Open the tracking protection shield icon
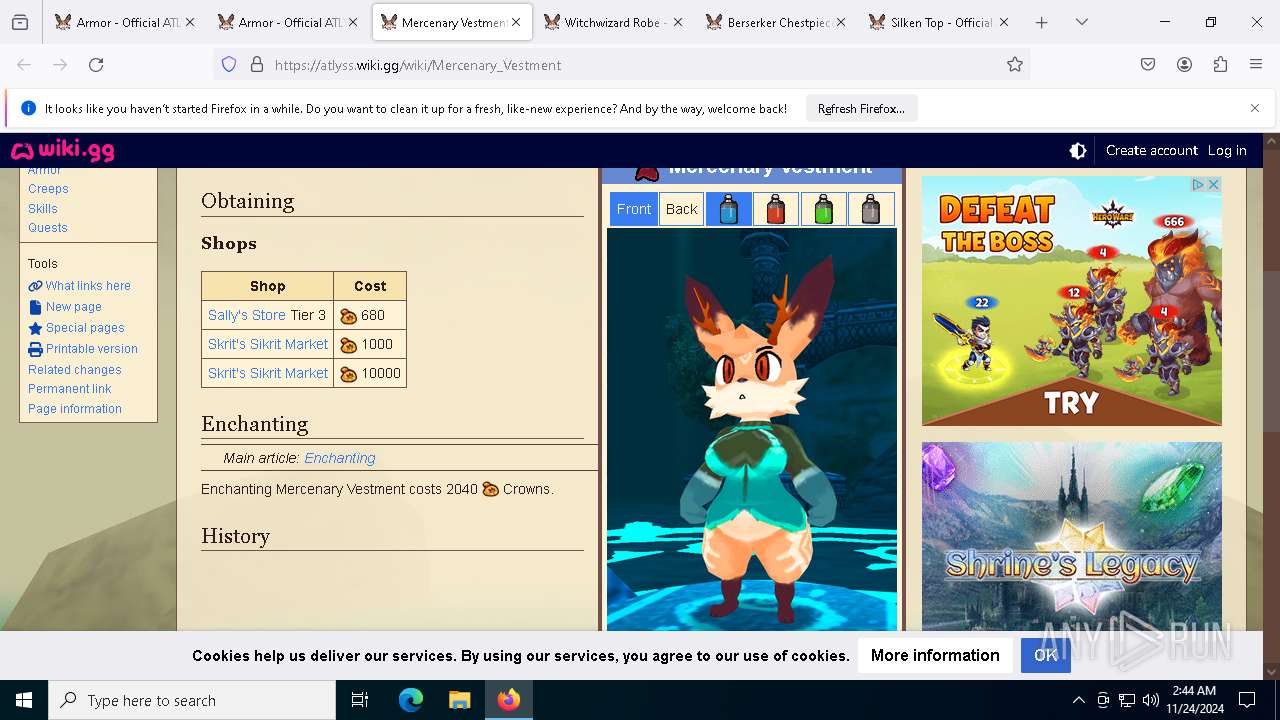 coord(229,65)
